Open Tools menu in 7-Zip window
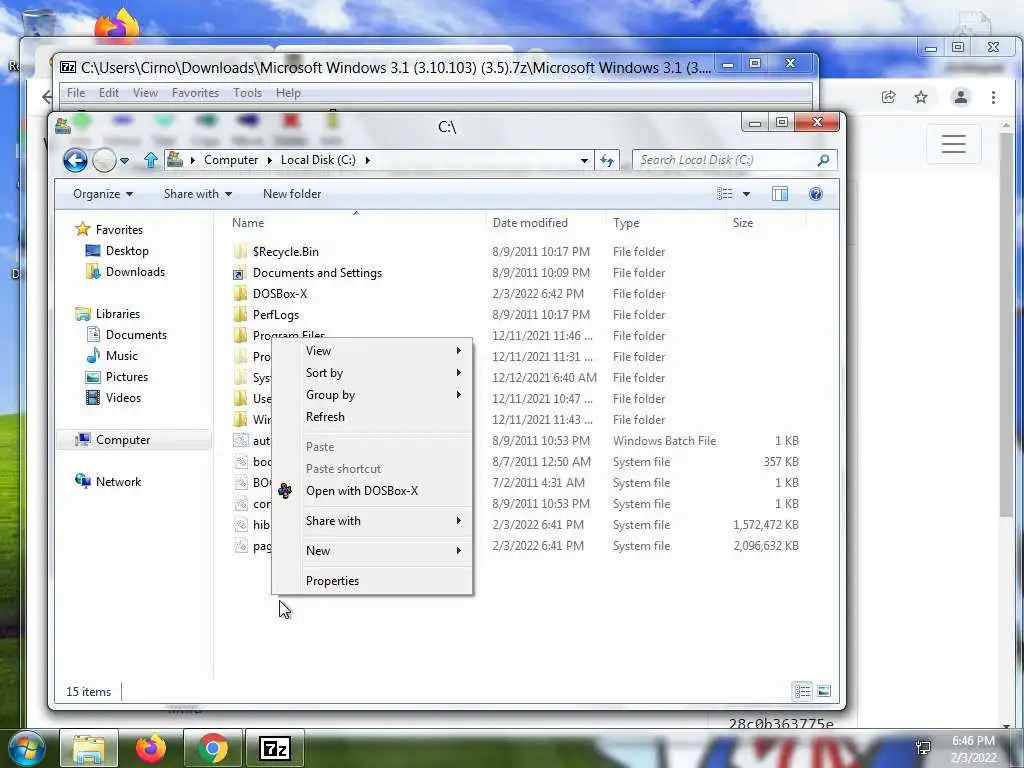 248,93
